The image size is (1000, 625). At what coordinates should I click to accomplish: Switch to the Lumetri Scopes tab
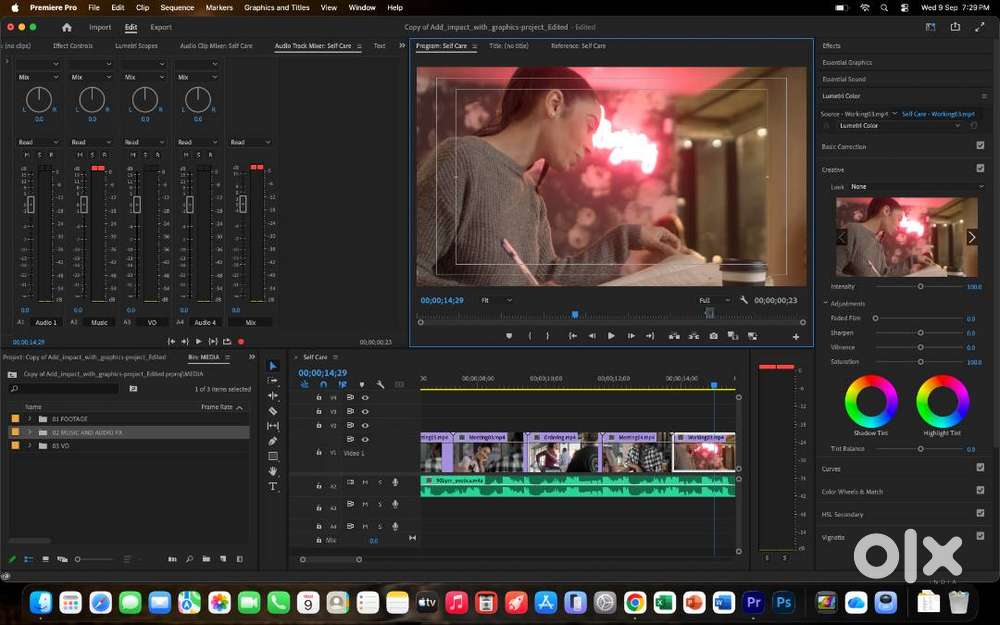pos(136,46)
